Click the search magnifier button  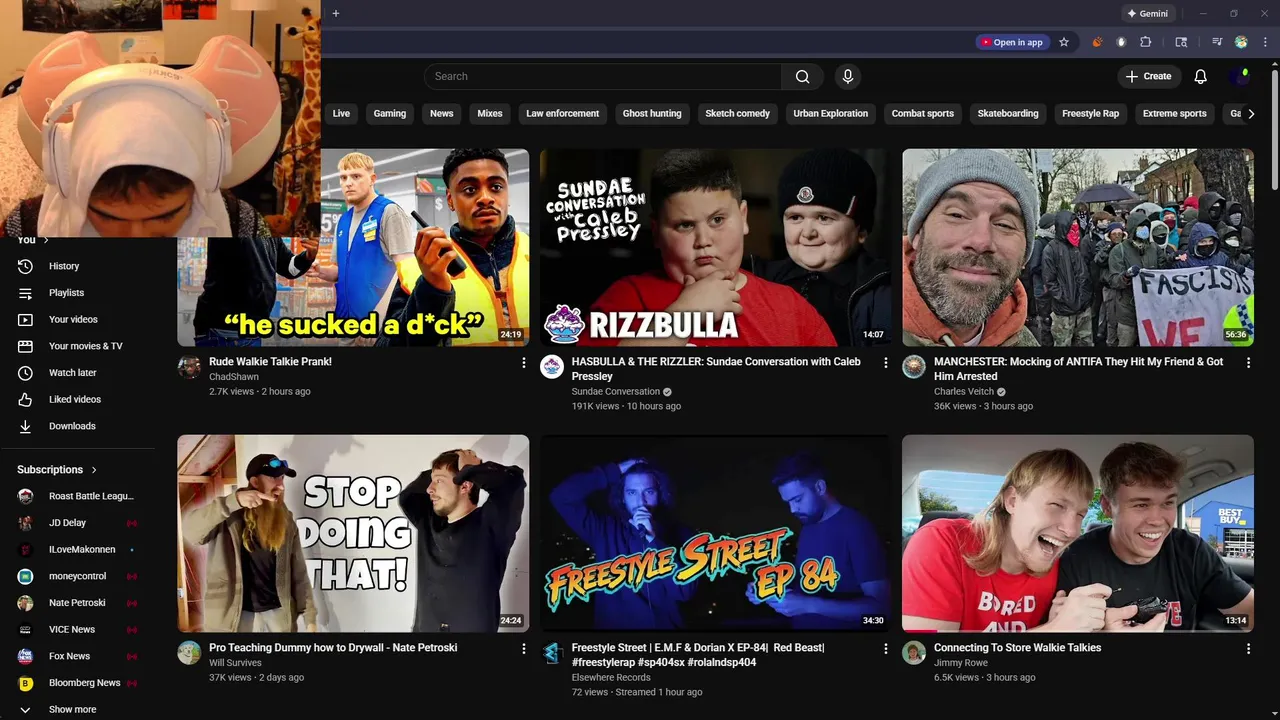(x=802, y=77)
